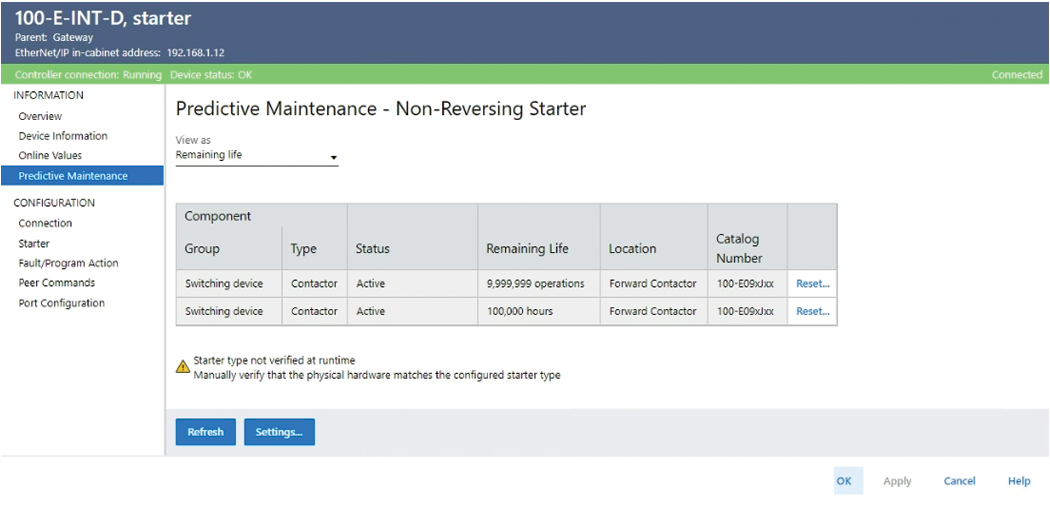Click the Catalog Number column header

tap(739, 248)
